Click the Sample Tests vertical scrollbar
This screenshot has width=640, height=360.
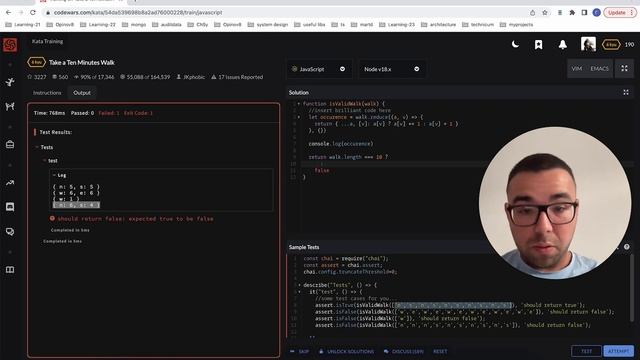pyautogui.click(x=631, y=288)
